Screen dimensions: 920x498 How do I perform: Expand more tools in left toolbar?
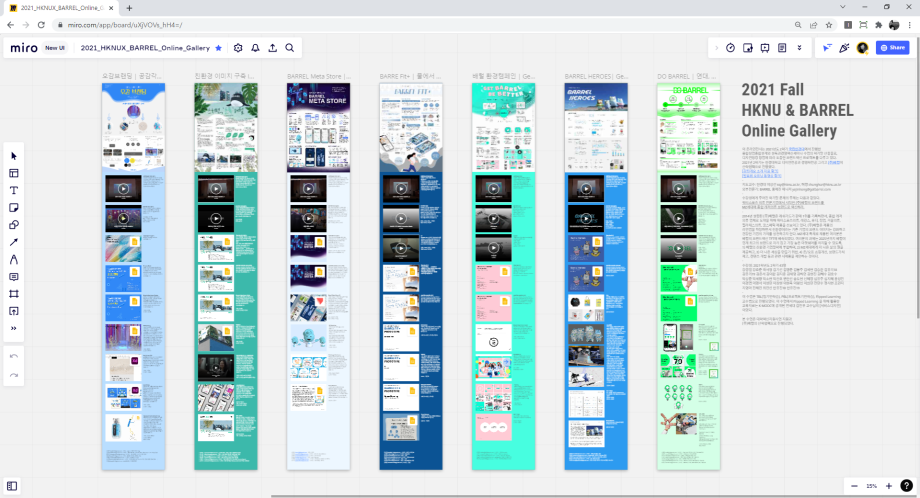click(x=14, y=328)
